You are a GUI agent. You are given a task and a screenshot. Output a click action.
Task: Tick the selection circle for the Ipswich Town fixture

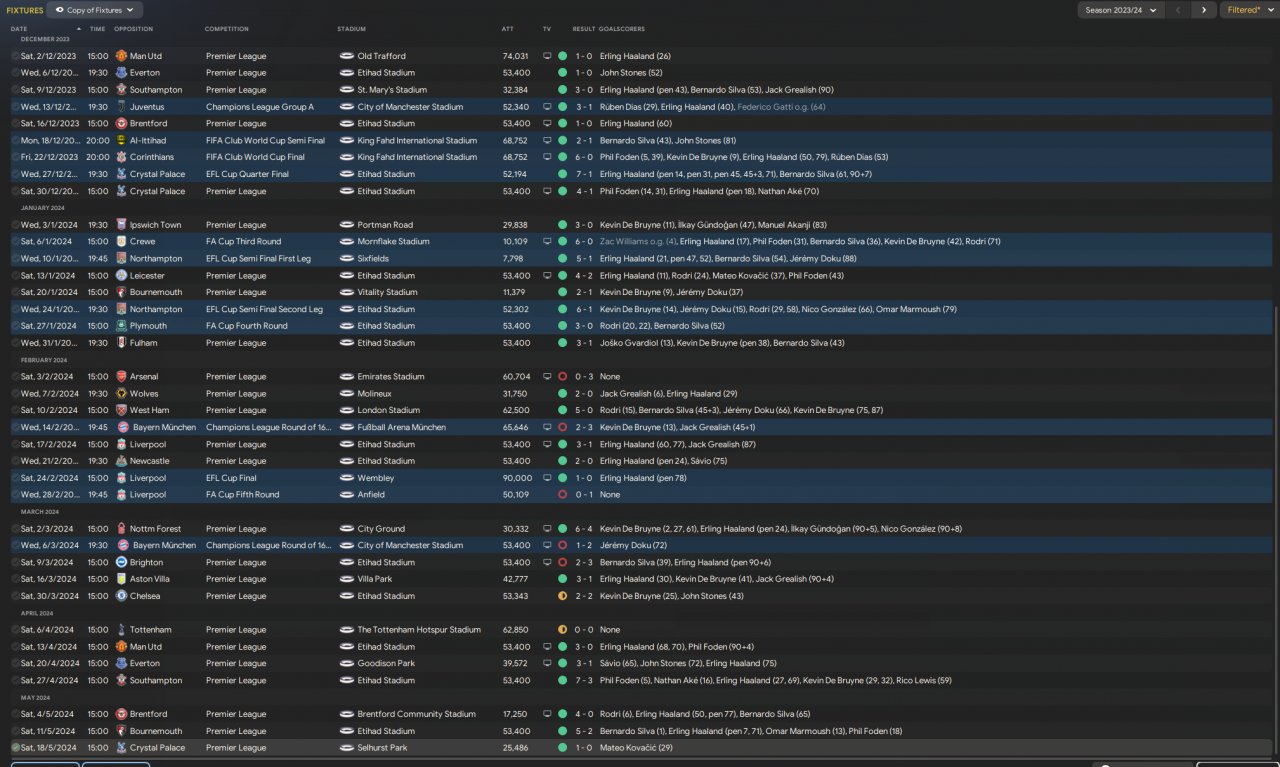(15, 225)
